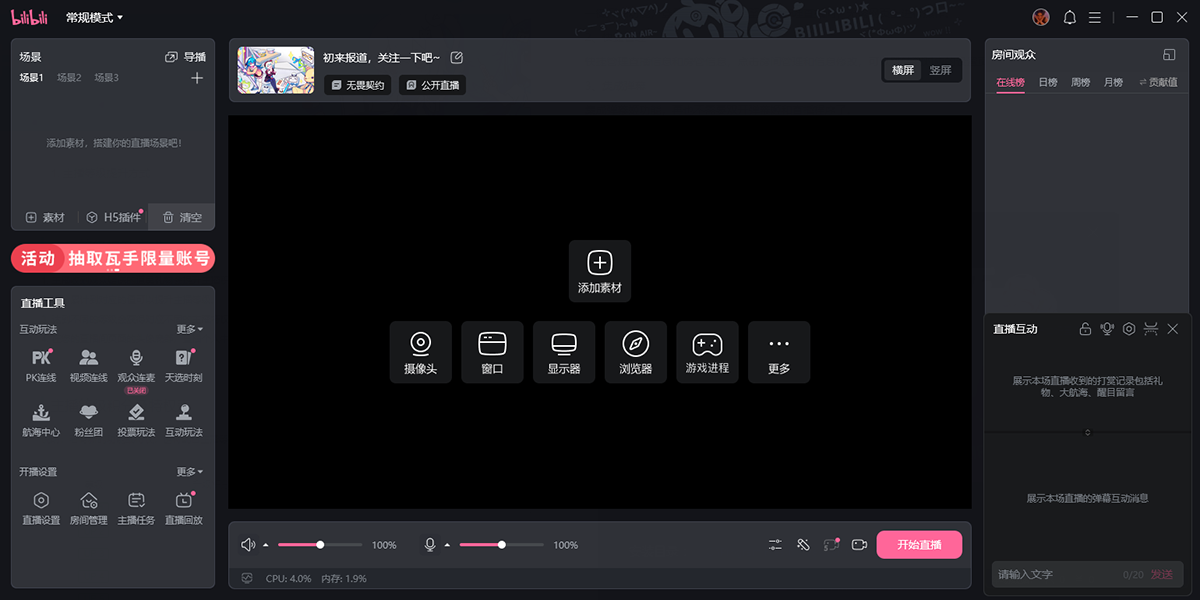Open 房间管理 room management

(x=88, y=508)
